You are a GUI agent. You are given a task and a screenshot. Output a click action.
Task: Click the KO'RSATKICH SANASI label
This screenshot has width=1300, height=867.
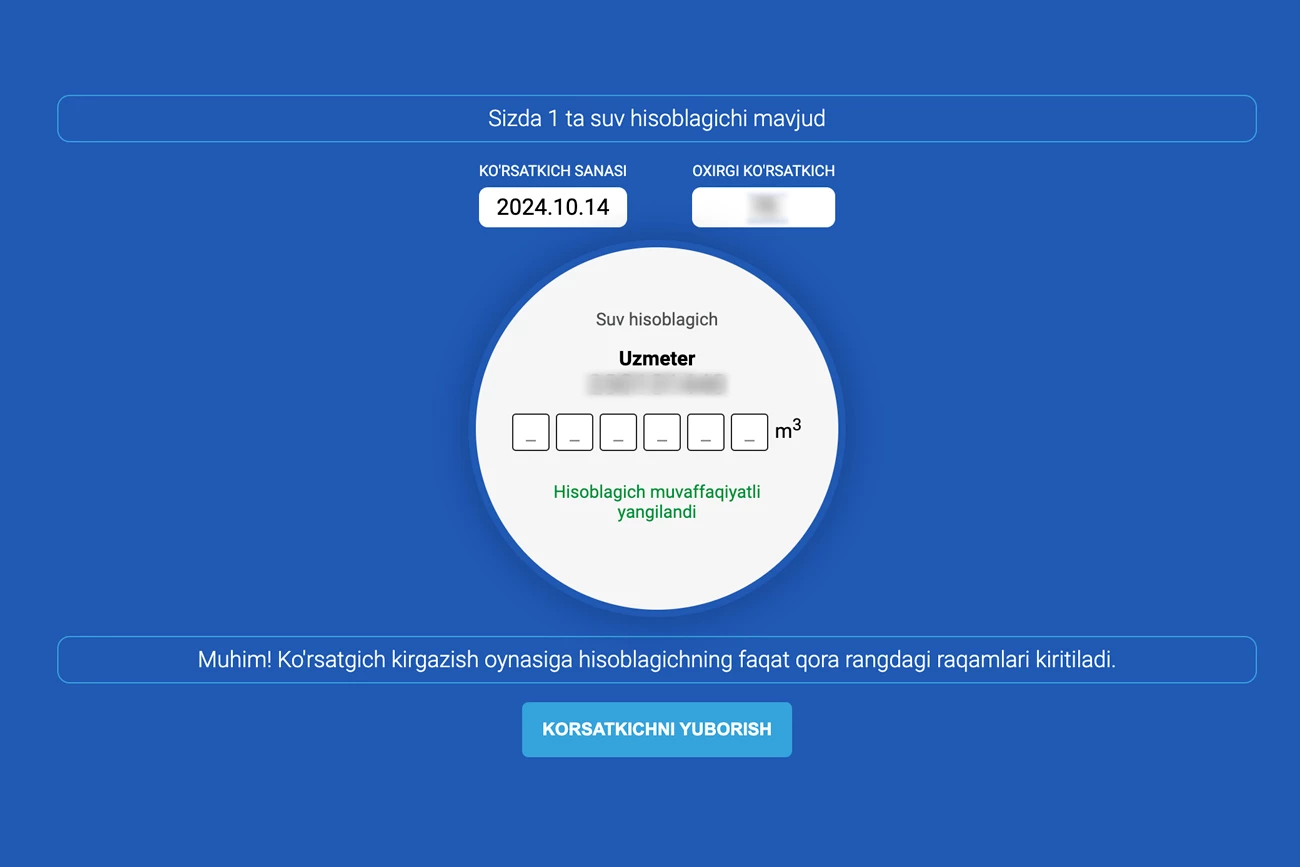[553, 171]
